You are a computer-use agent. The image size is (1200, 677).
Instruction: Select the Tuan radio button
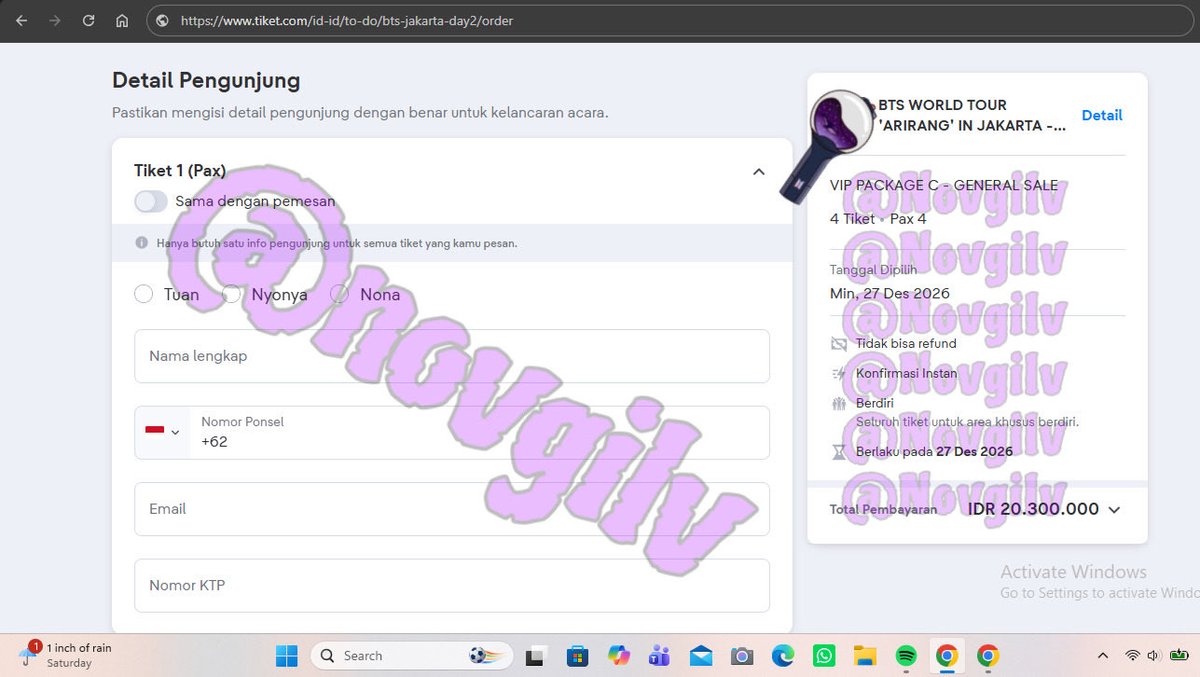143,294
